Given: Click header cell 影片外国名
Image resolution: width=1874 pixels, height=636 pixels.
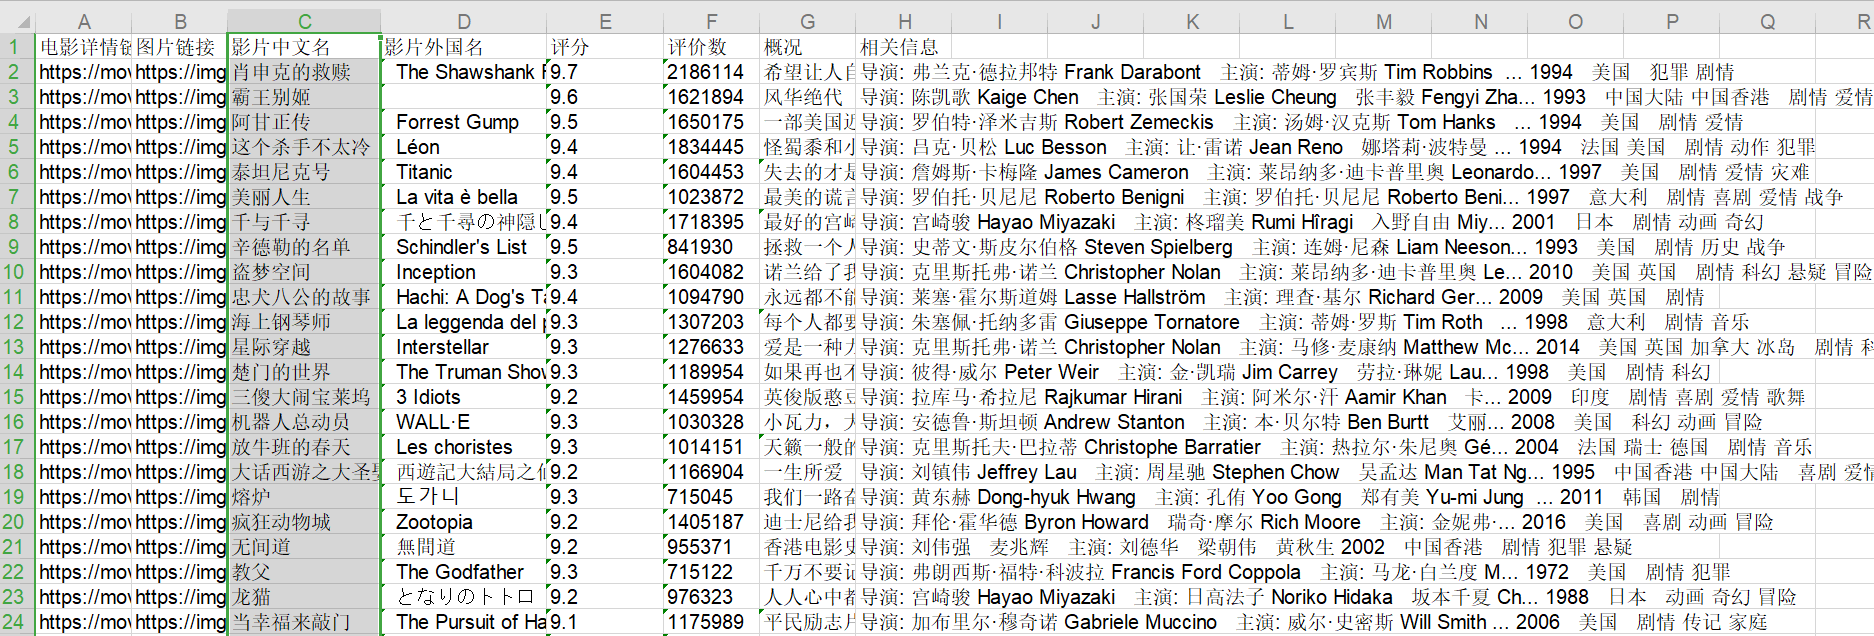Looking at the screenshot, I should (464, 46).
